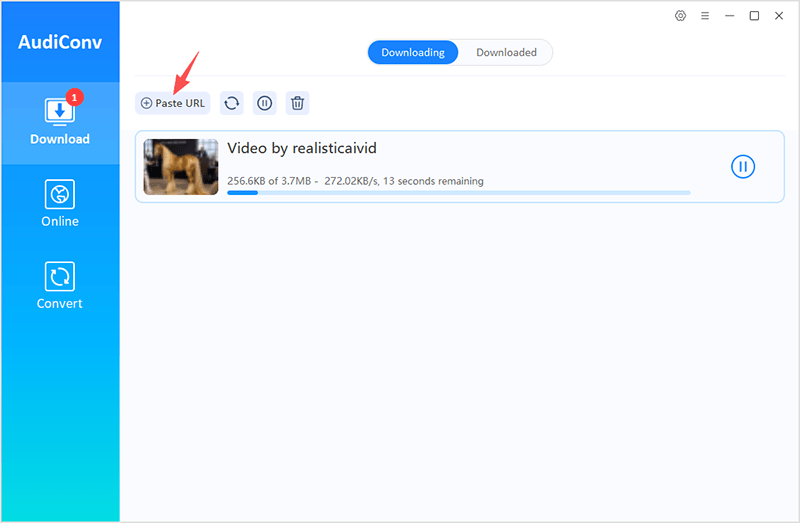The height and width of the screenshot is (523, 800).
Task: Delete downloads with the trash icon
Action: click(297, 103)
